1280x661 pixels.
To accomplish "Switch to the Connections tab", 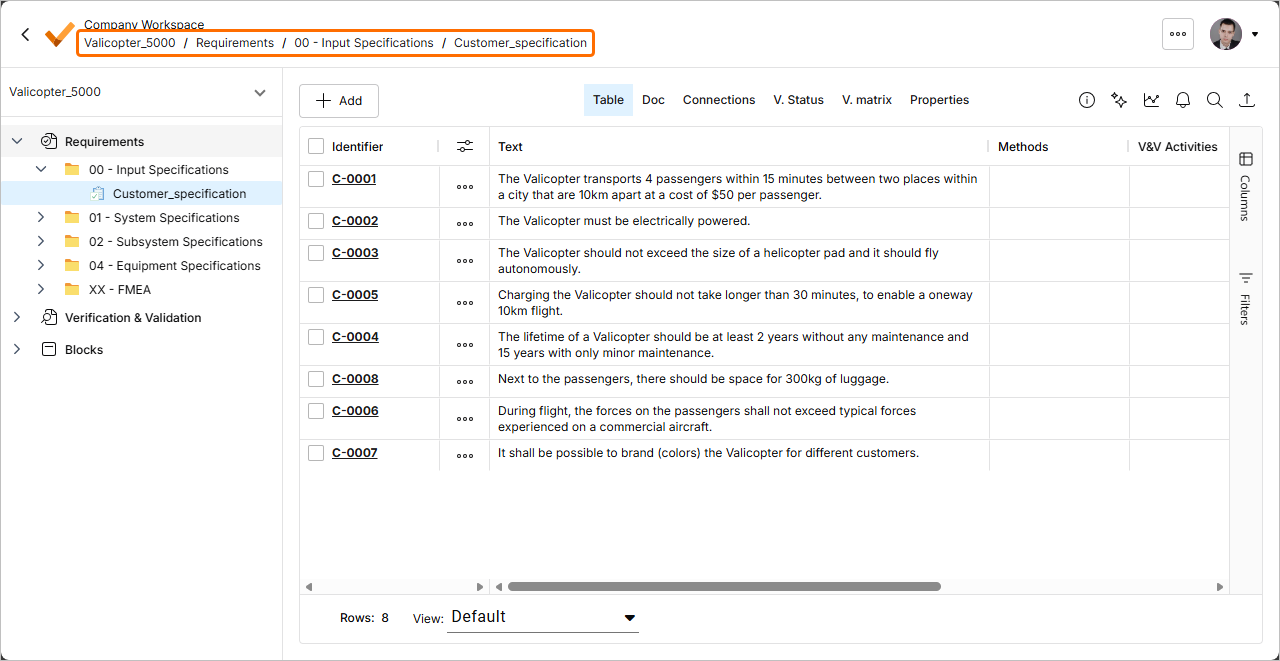I will pos(718,100).
